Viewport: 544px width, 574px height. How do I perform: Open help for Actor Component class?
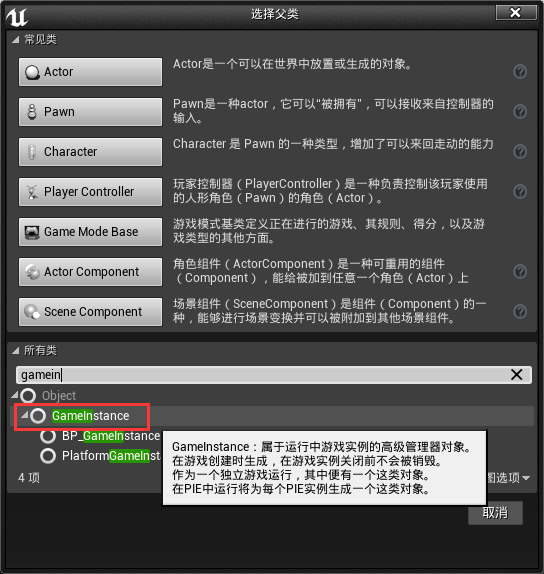(520, 272)
